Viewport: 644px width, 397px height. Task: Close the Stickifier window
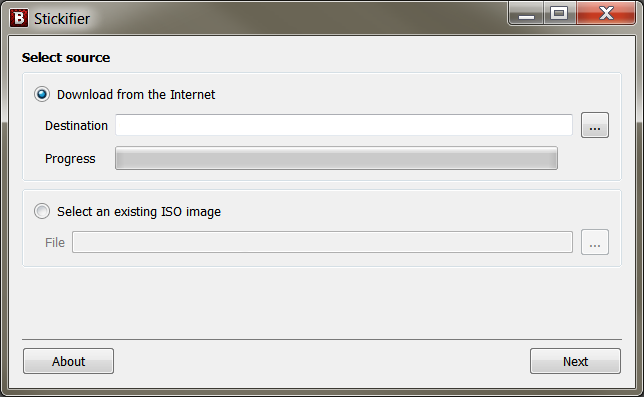click(x=606, y=14)
